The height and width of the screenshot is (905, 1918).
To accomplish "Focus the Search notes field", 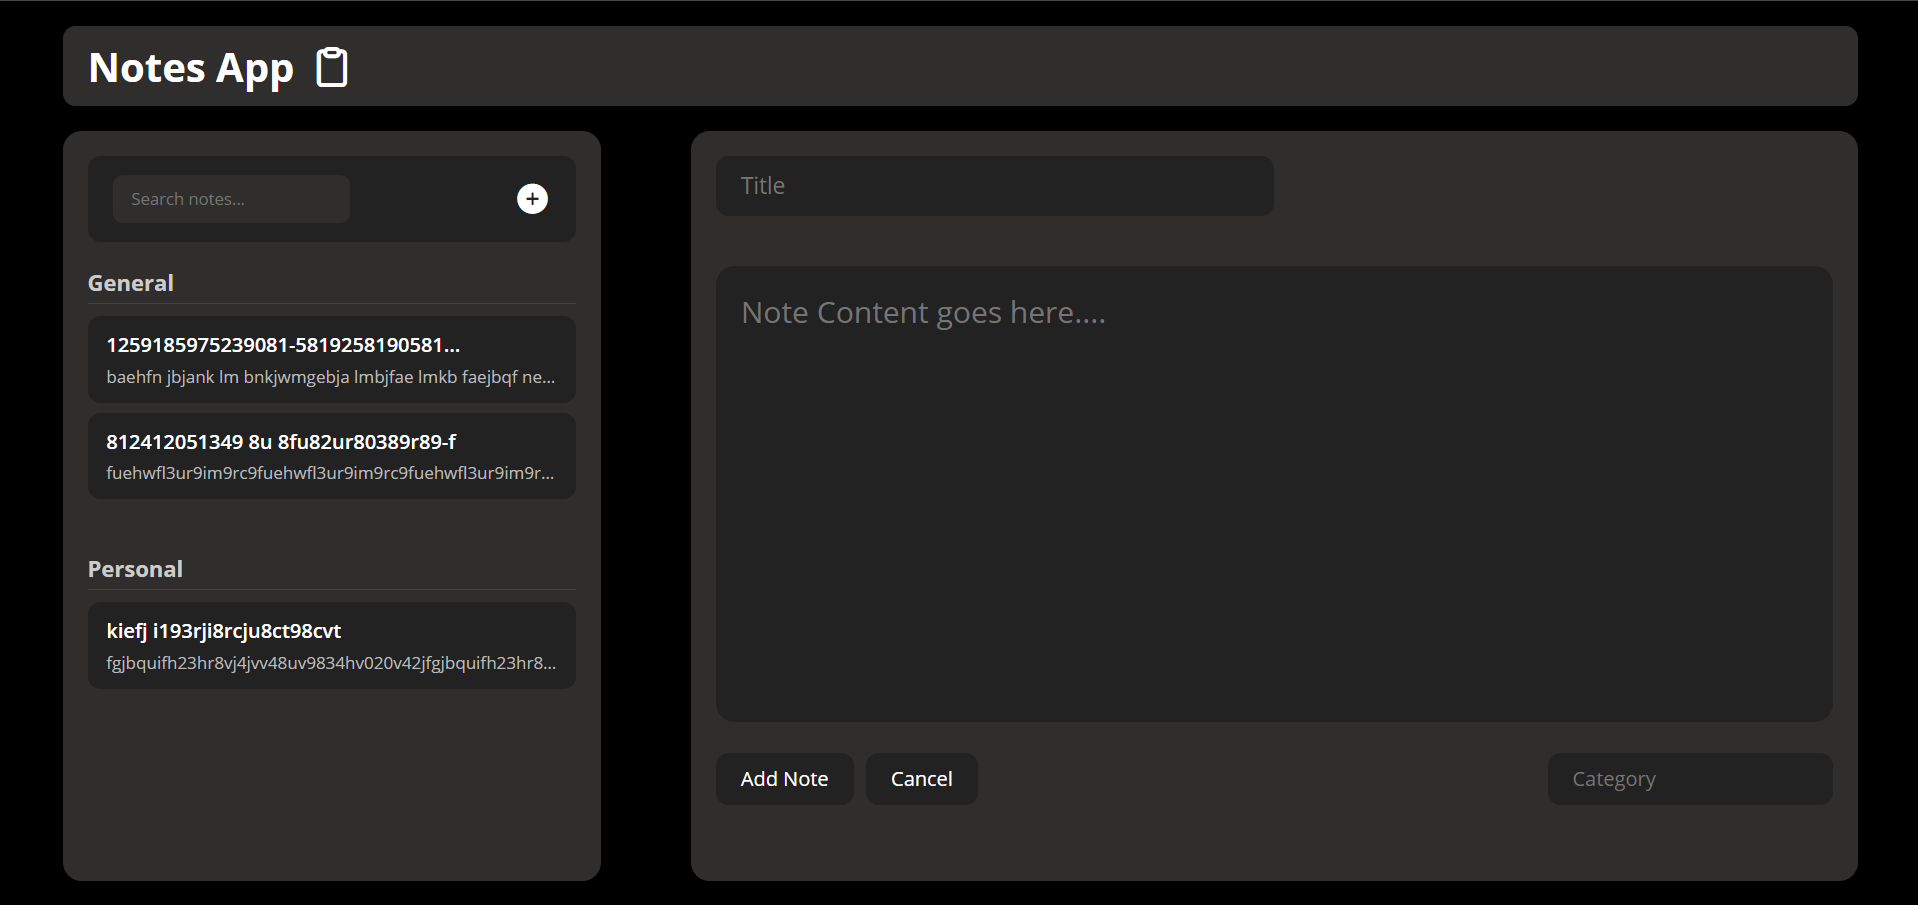I will [231, 199].
